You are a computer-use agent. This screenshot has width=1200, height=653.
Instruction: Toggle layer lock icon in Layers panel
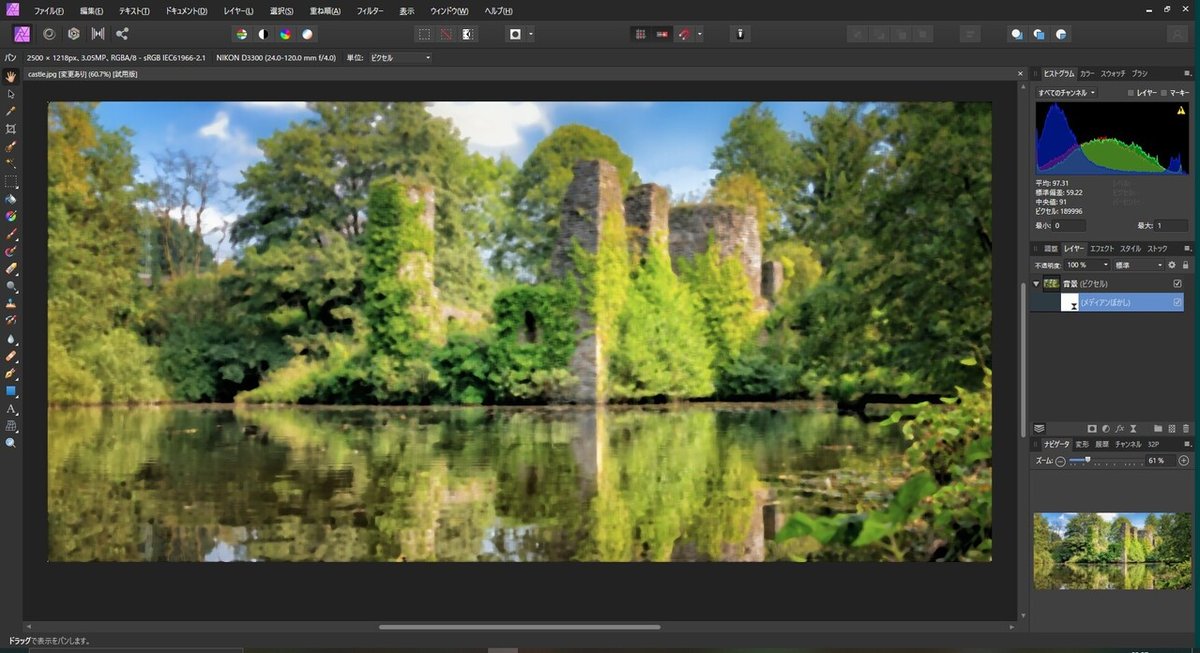click(x=1186, y=265)
